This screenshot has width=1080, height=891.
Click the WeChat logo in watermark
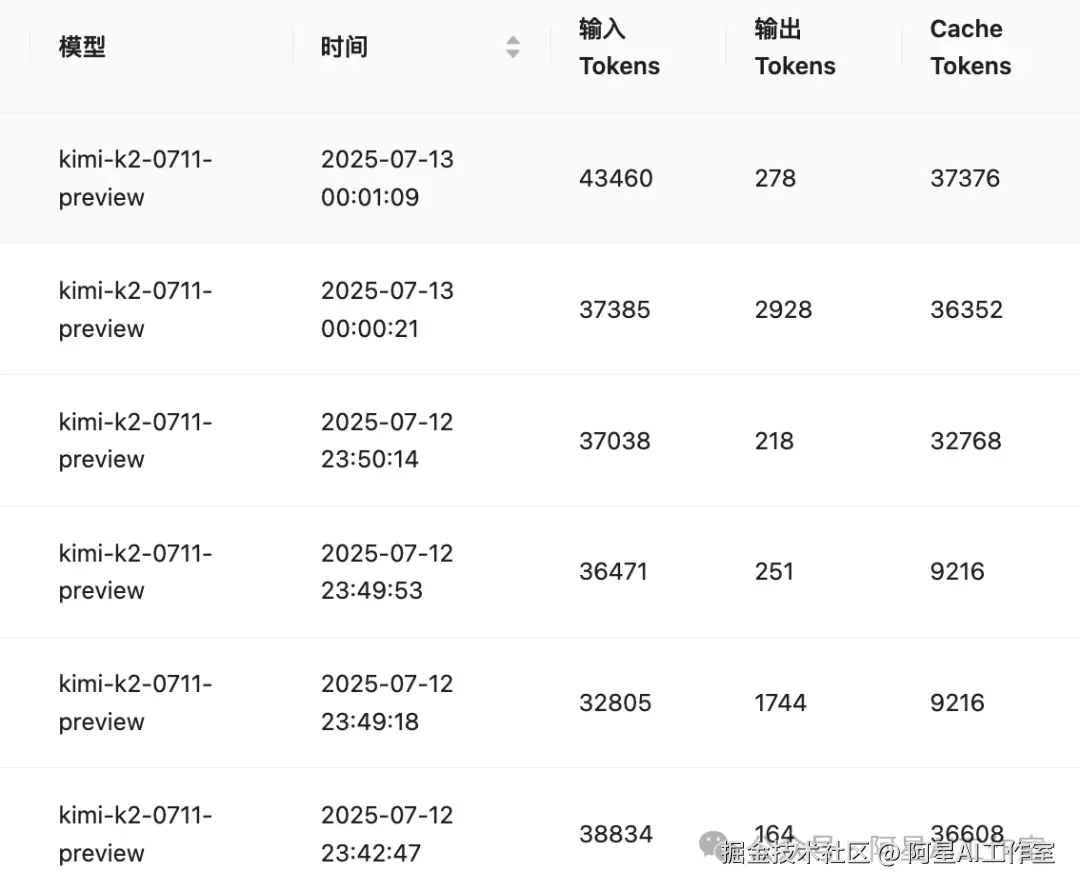tap(714, 844)
